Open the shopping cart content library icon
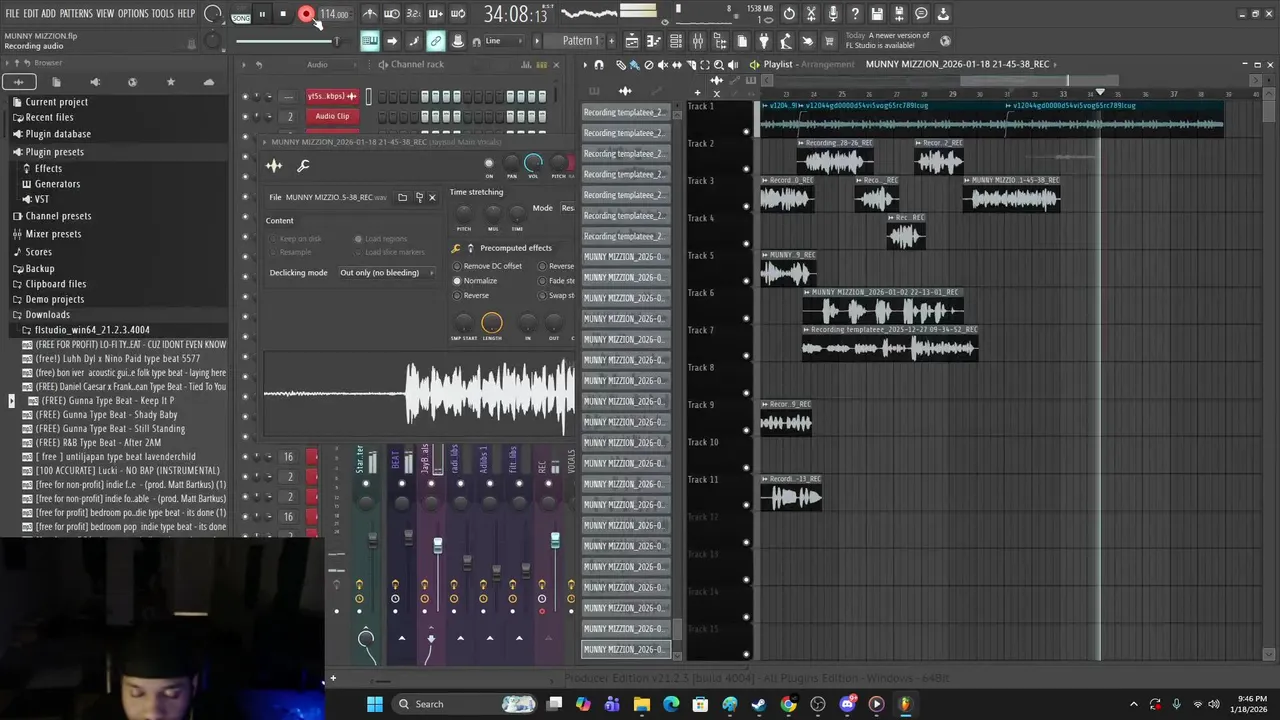The image size is (1280, 720). [x=829, y=41]
